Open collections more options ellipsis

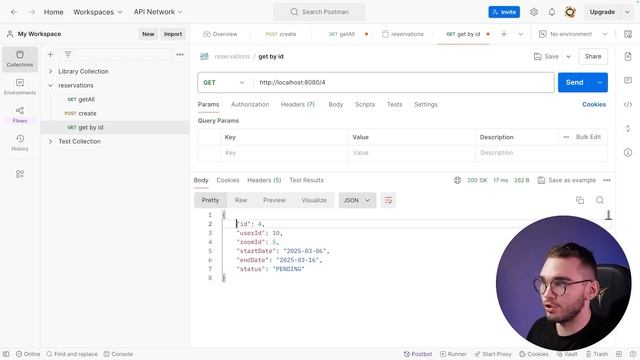[x=180, y=54]
